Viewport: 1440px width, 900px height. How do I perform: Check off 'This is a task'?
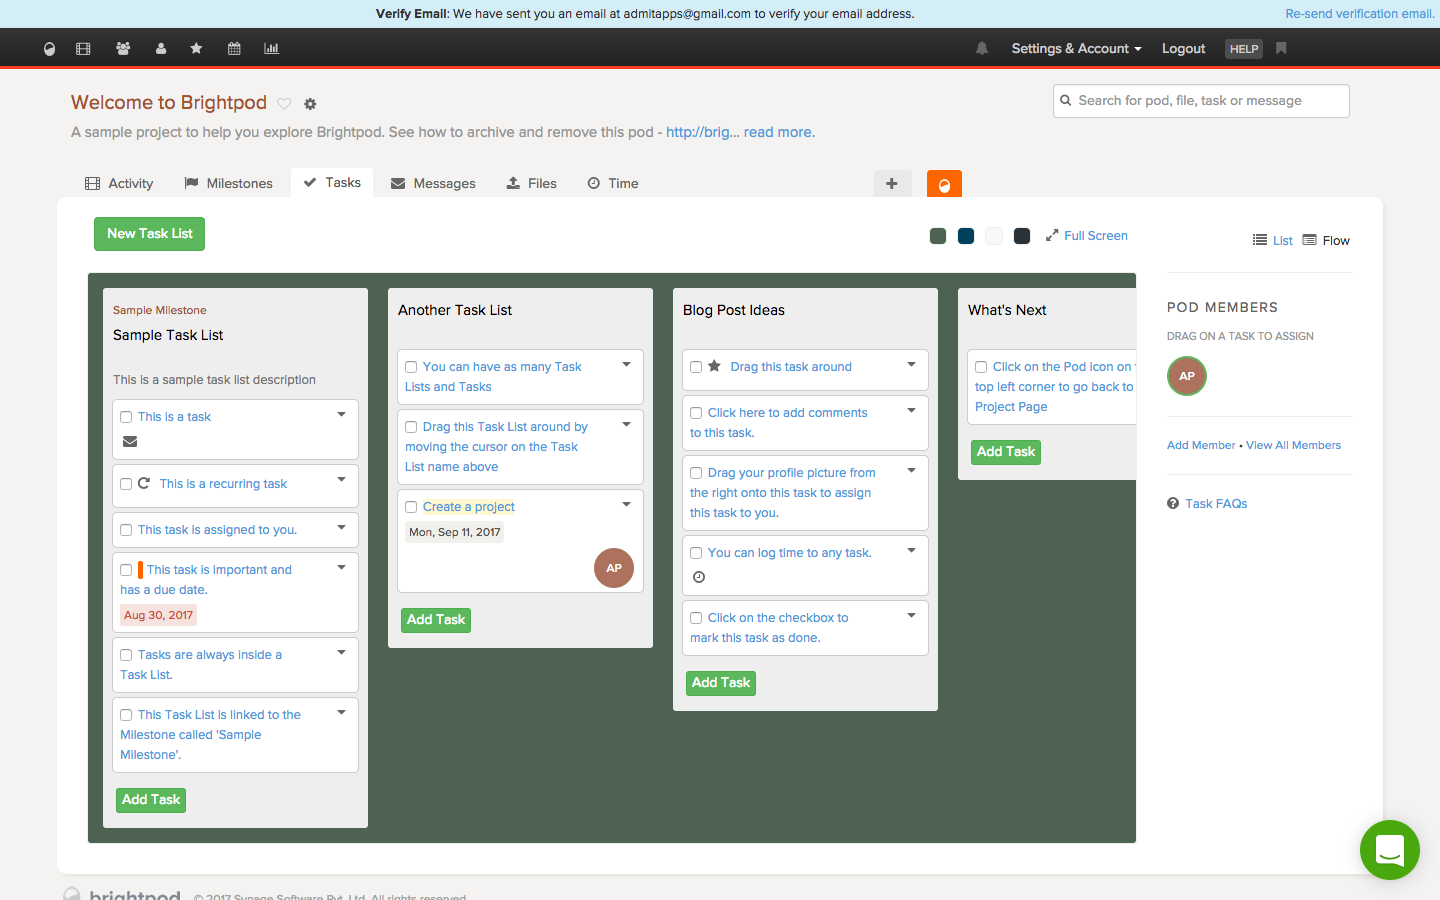coord(126,417)
